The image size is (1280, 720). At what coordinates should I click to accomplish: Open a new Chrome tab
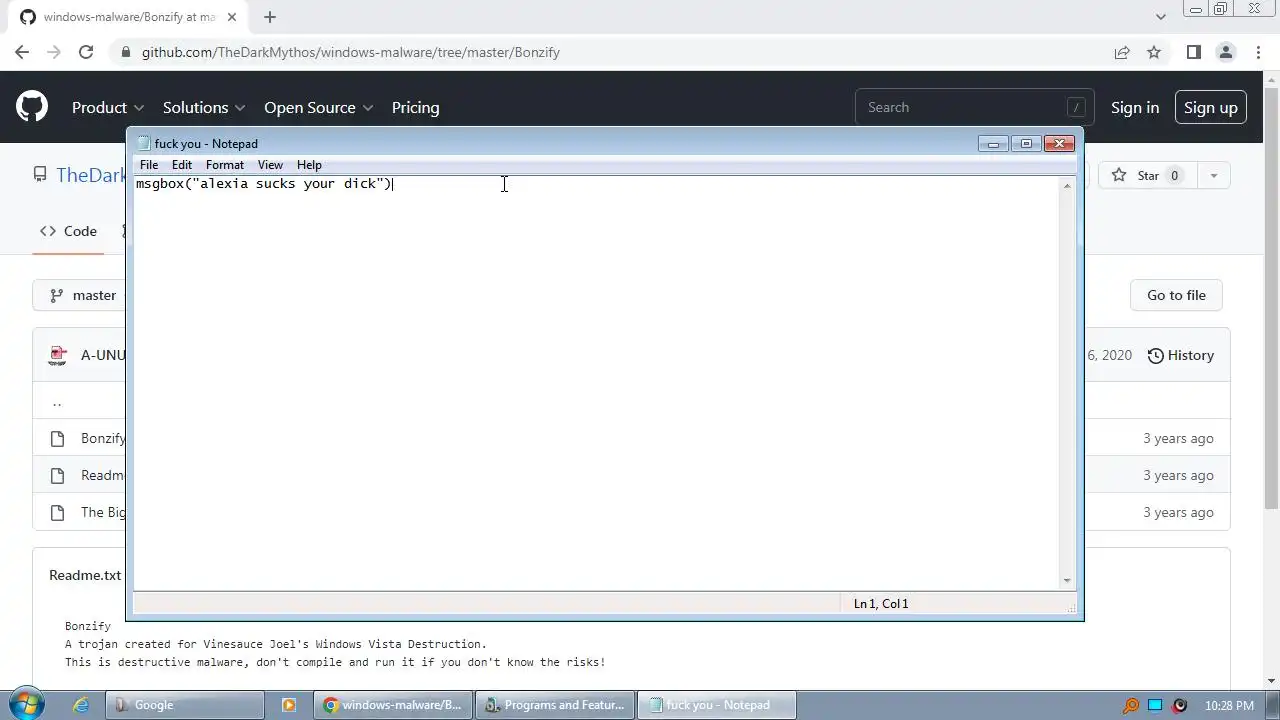click(269, 17)
